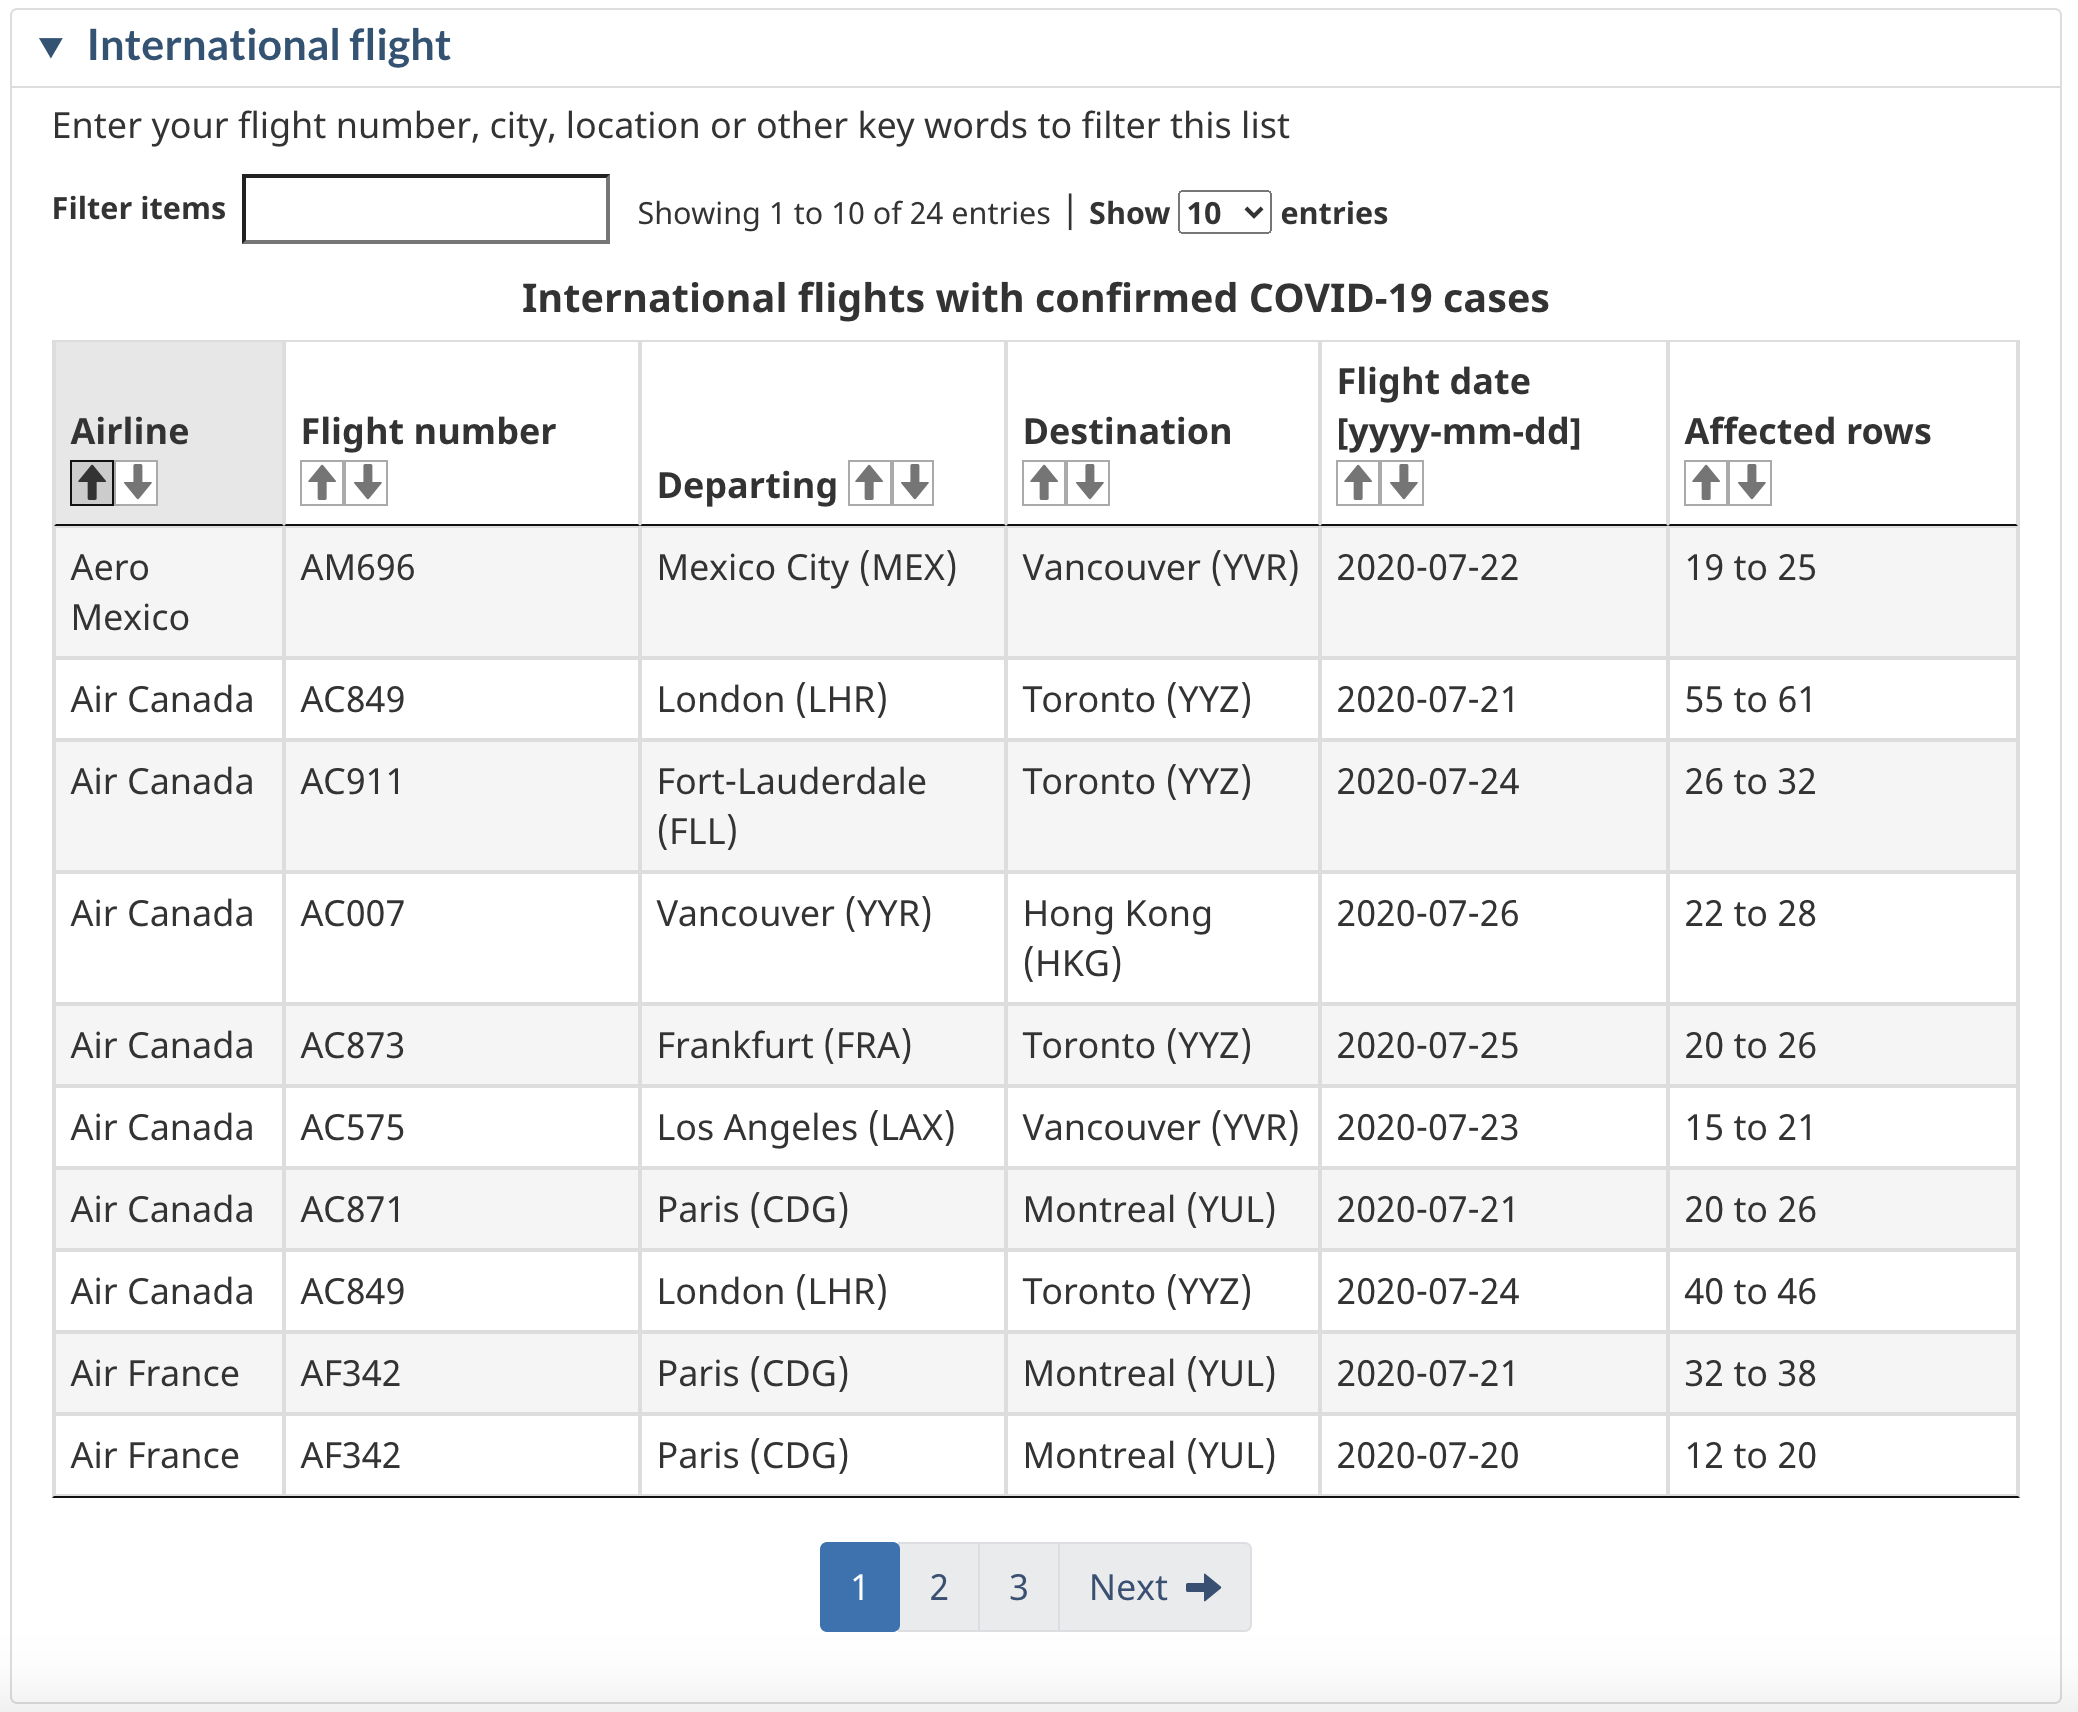2078x1712 pixels.
Task: Sort Flight number ascending arrow
Action: click(x=322, y=483)
